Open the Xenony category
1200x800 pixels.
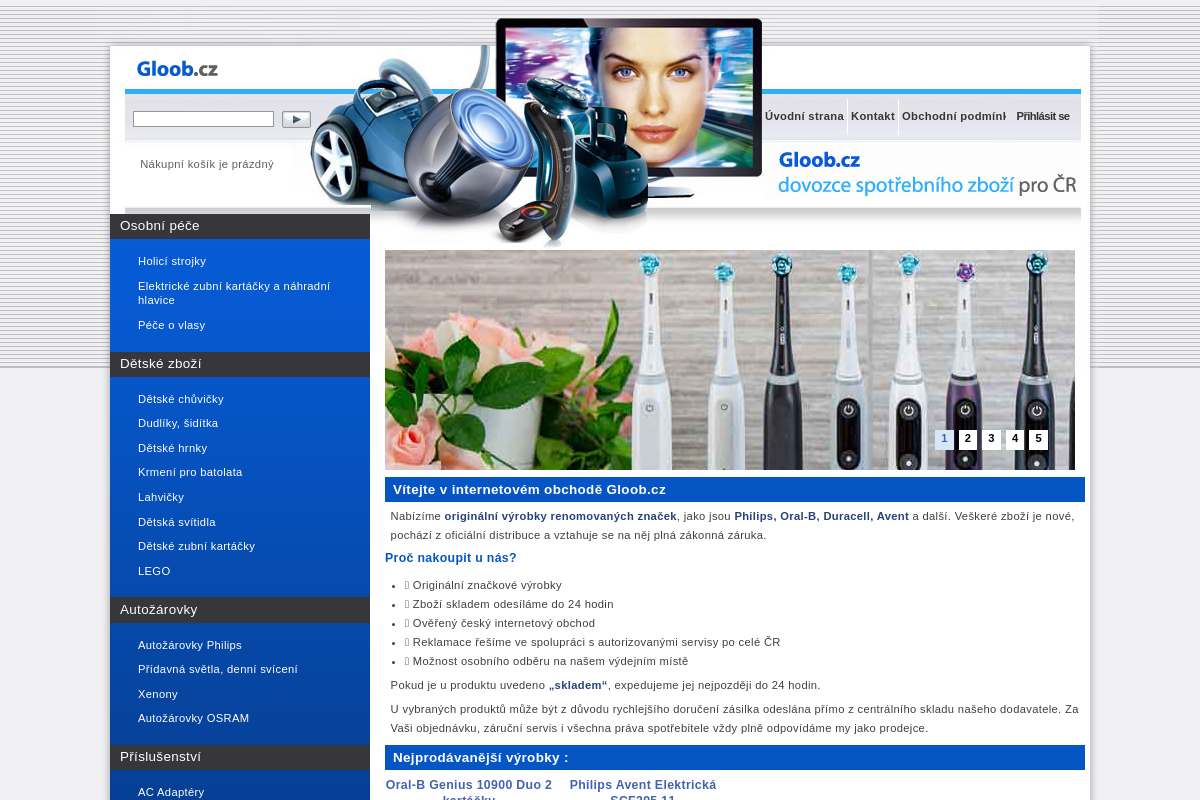(158, 694)
